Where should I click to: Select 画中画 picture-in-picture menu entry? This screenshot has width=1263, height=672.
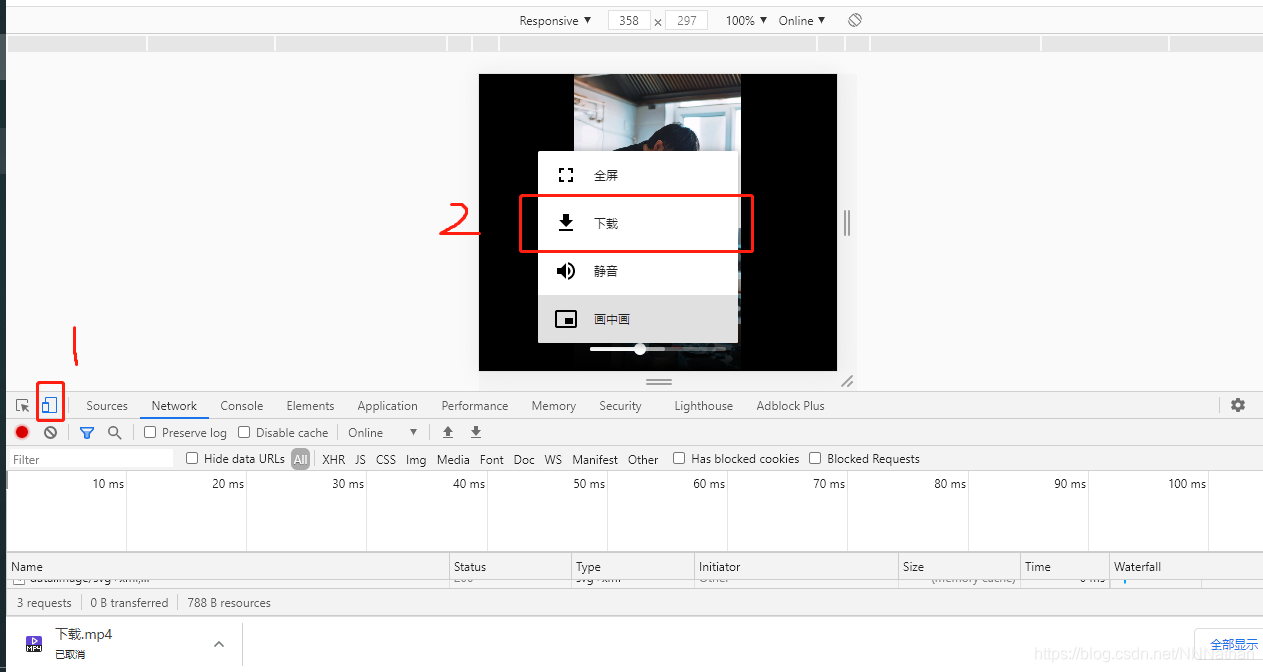(x=638, y=319)
